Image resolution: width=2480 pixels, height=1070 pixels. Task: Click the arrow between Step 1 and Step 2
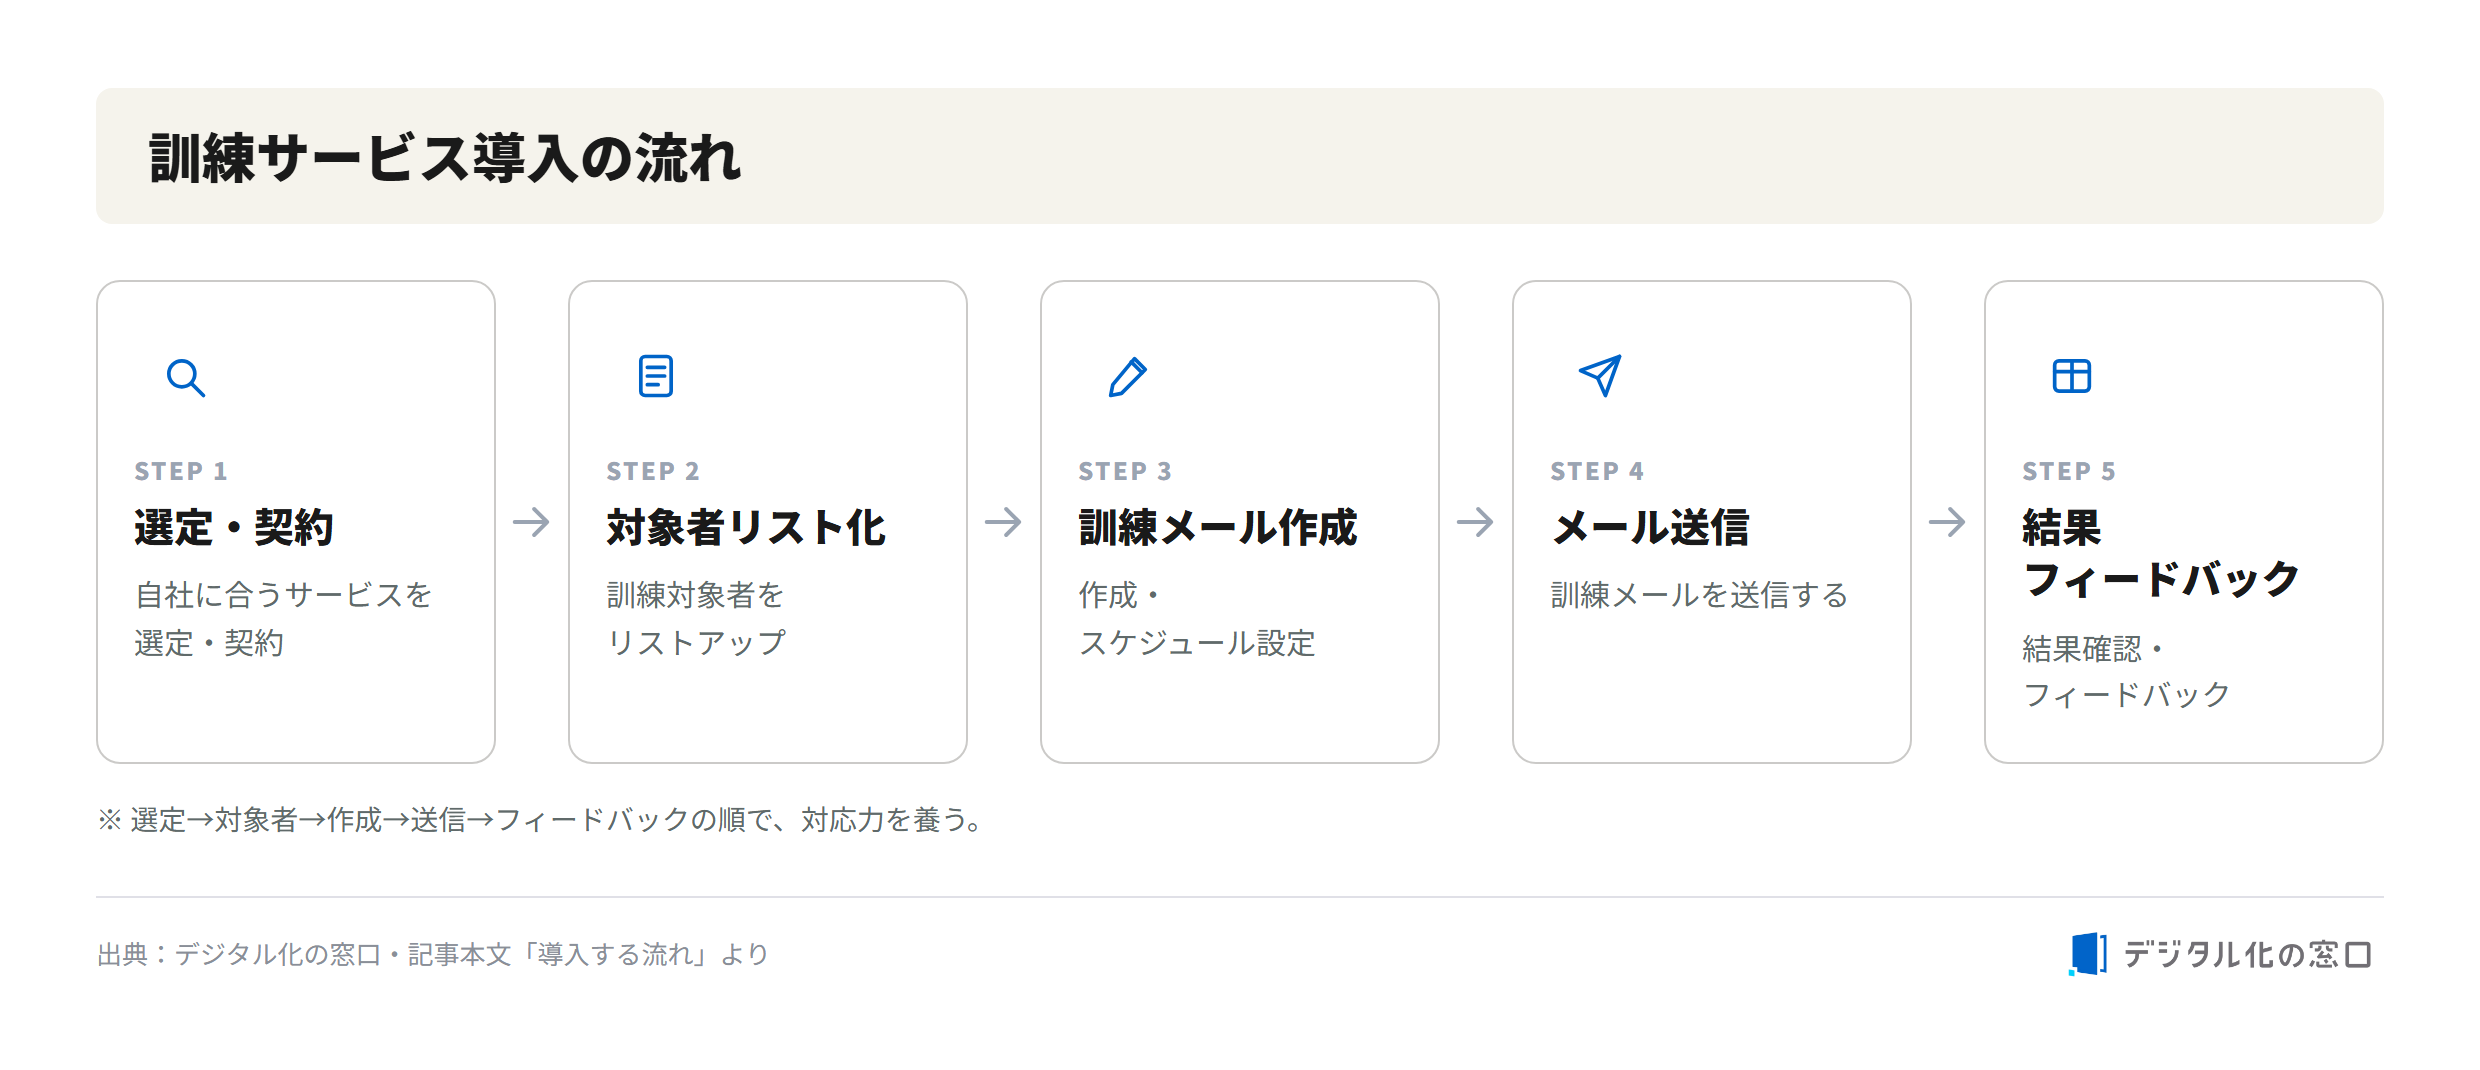tap(531, 522)
